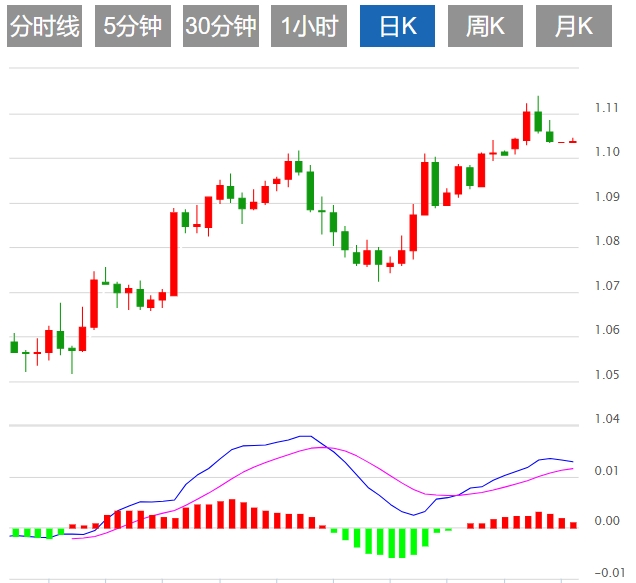Click the first green candle at chart's left edge
The width and height of the screenshot is (636, 583).
(14, 347)
